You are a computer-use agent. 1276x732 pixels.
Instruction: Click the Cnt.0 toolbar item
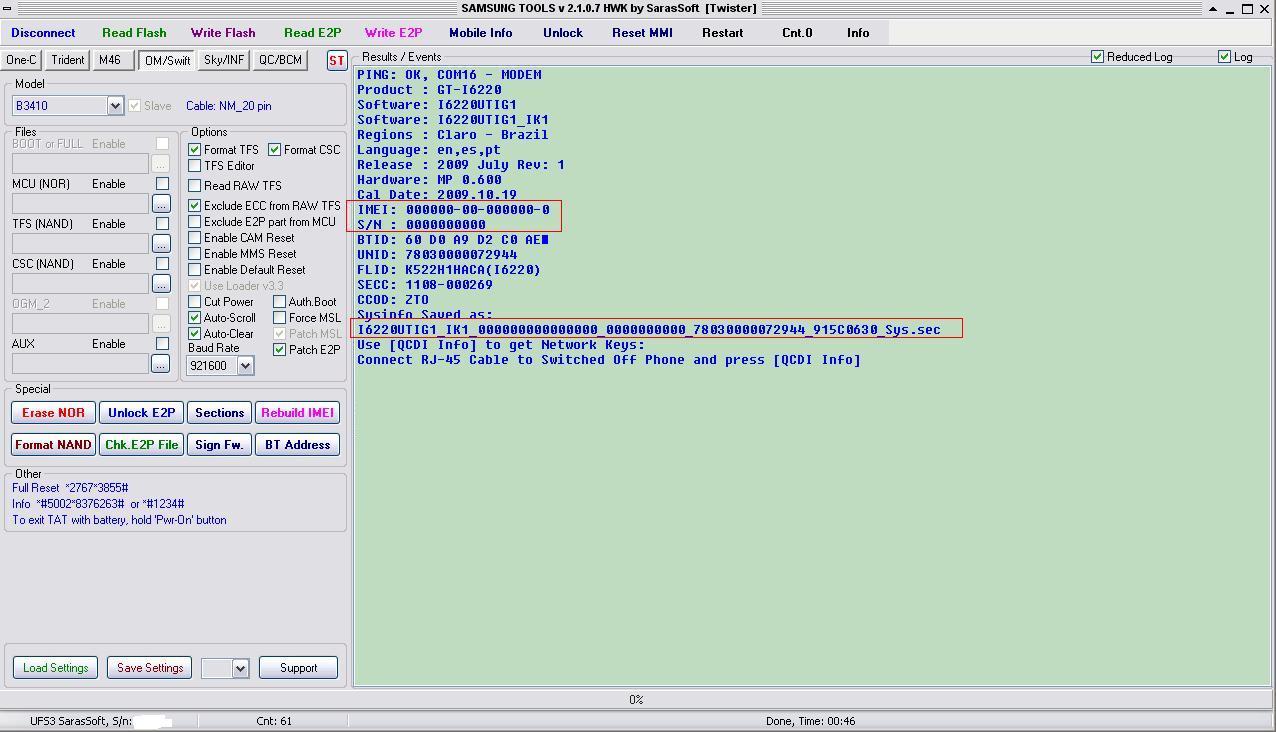pos(797,33)
